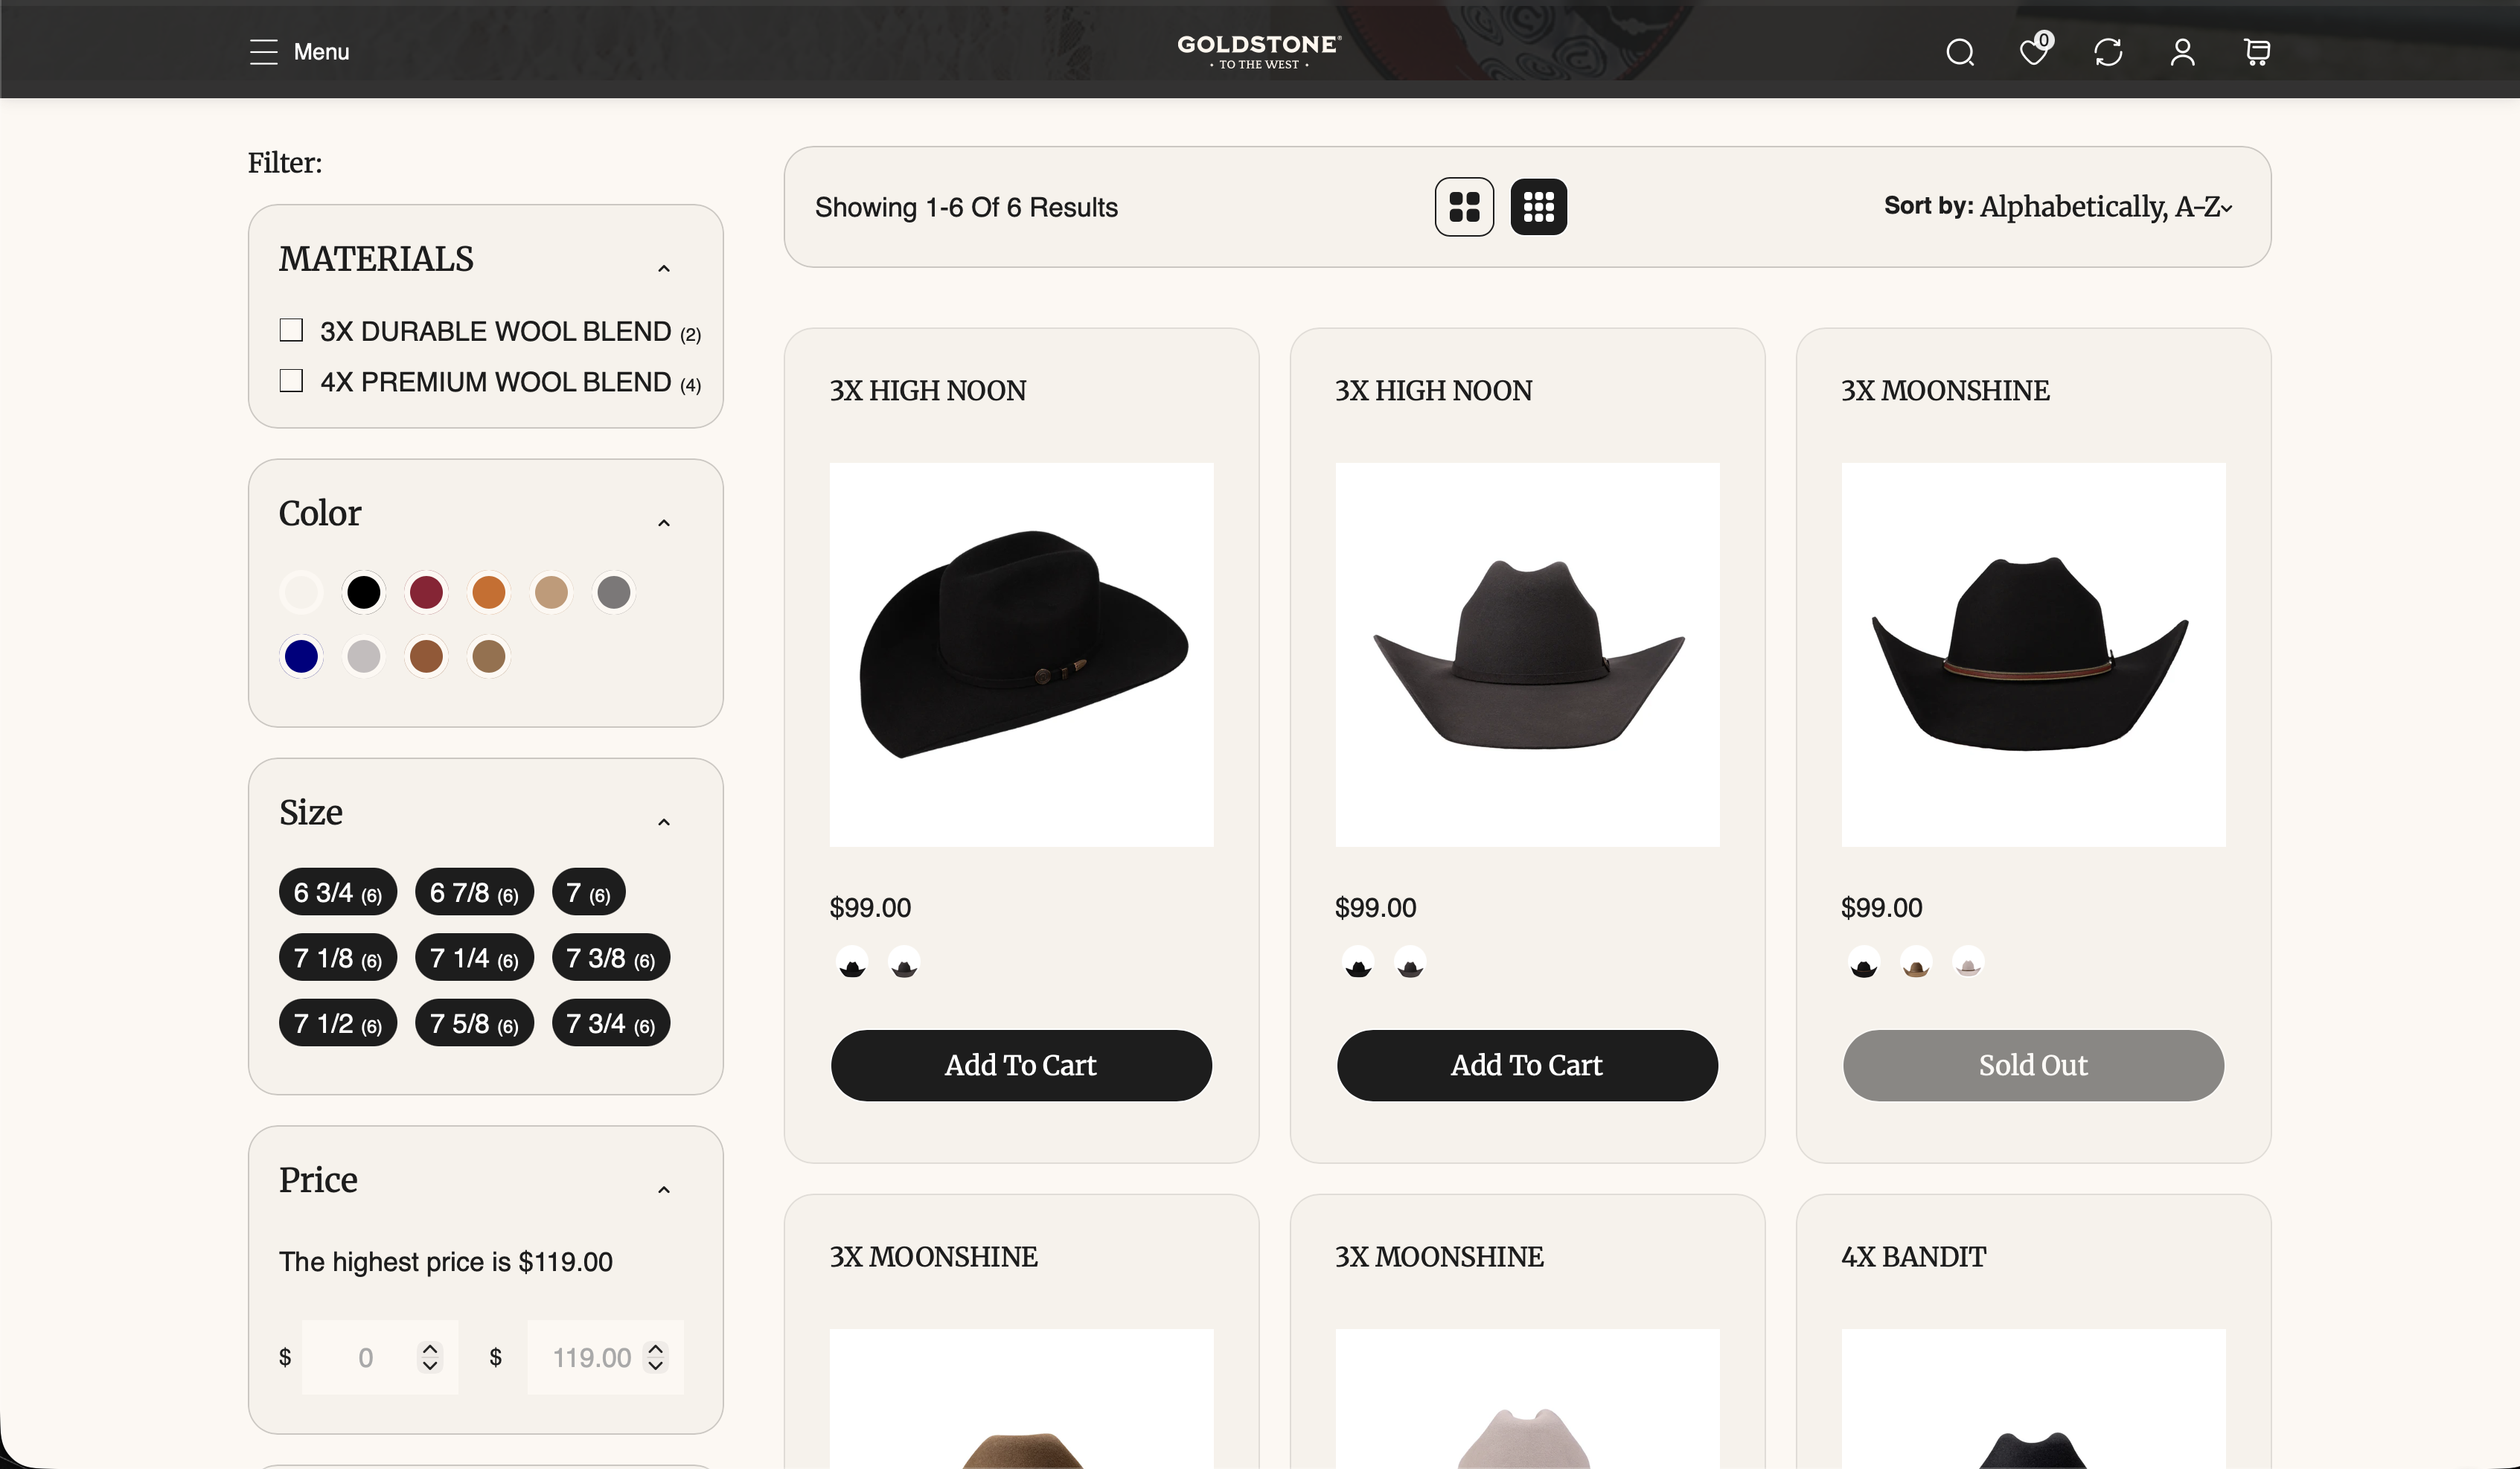Open 4X Bandit product title

coord(1914,1256)
